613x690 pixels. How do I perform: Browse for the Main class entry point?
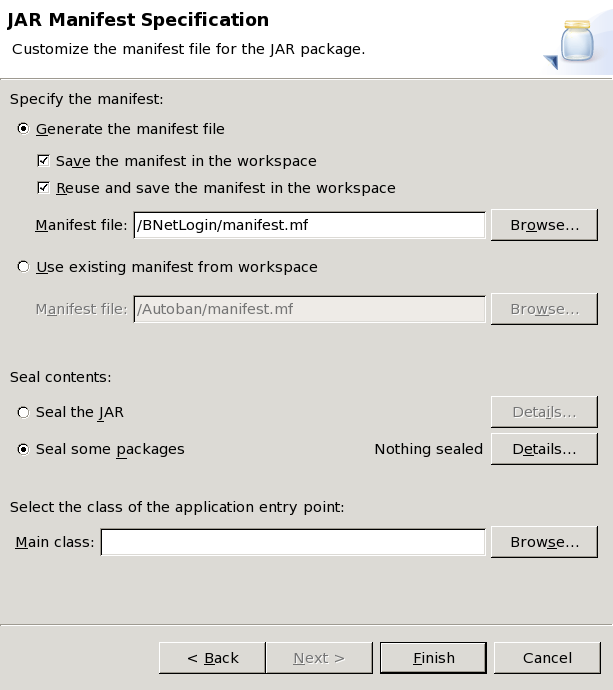pos(544,542)
